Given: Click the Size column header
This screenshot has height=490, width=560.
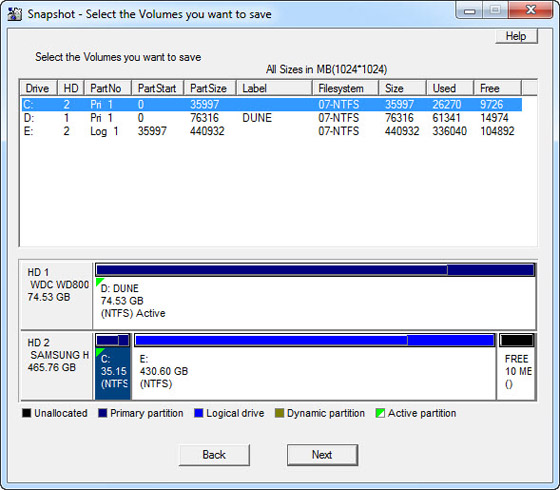Looking at the screenshot, I should pyautogui.click(x=402, y=88).
